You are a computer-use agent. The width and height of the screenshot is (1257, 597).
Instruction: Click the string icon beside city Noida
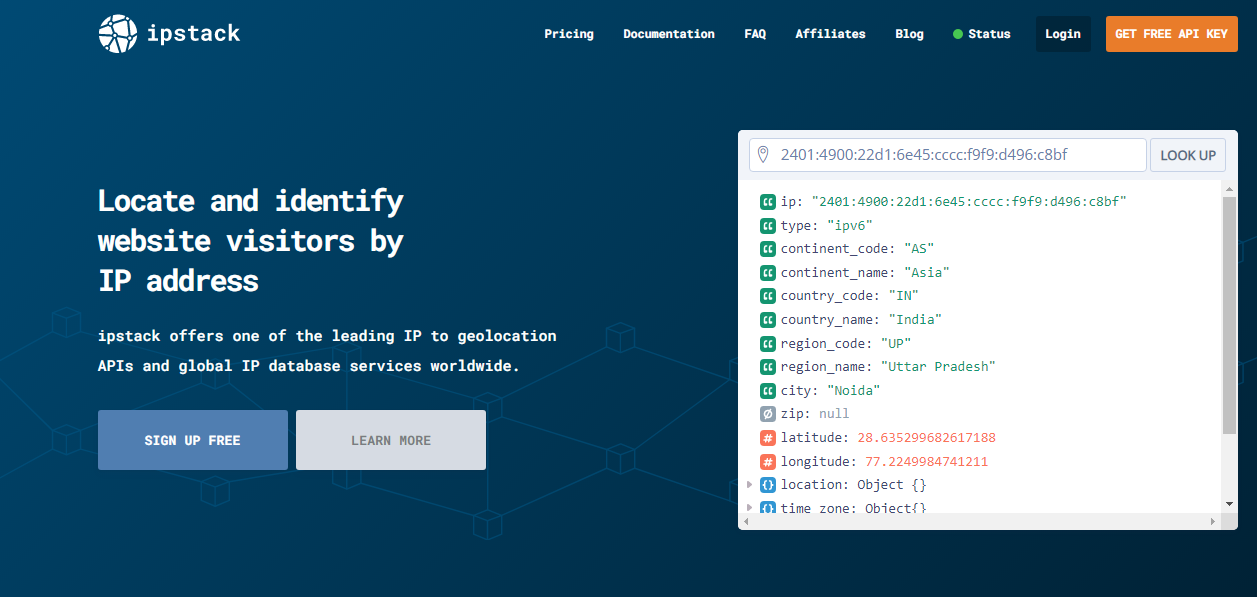click(x=767, y=390)
